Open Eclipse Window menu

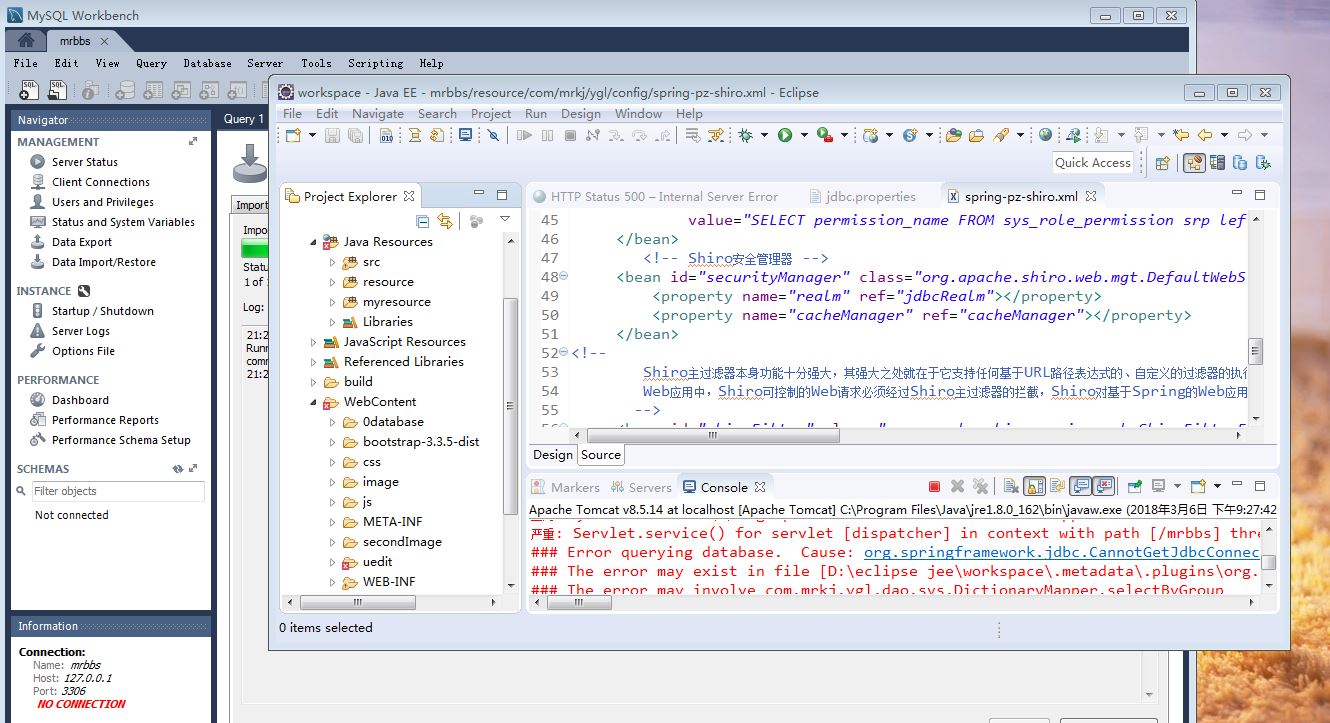click(x=638, y=114)
